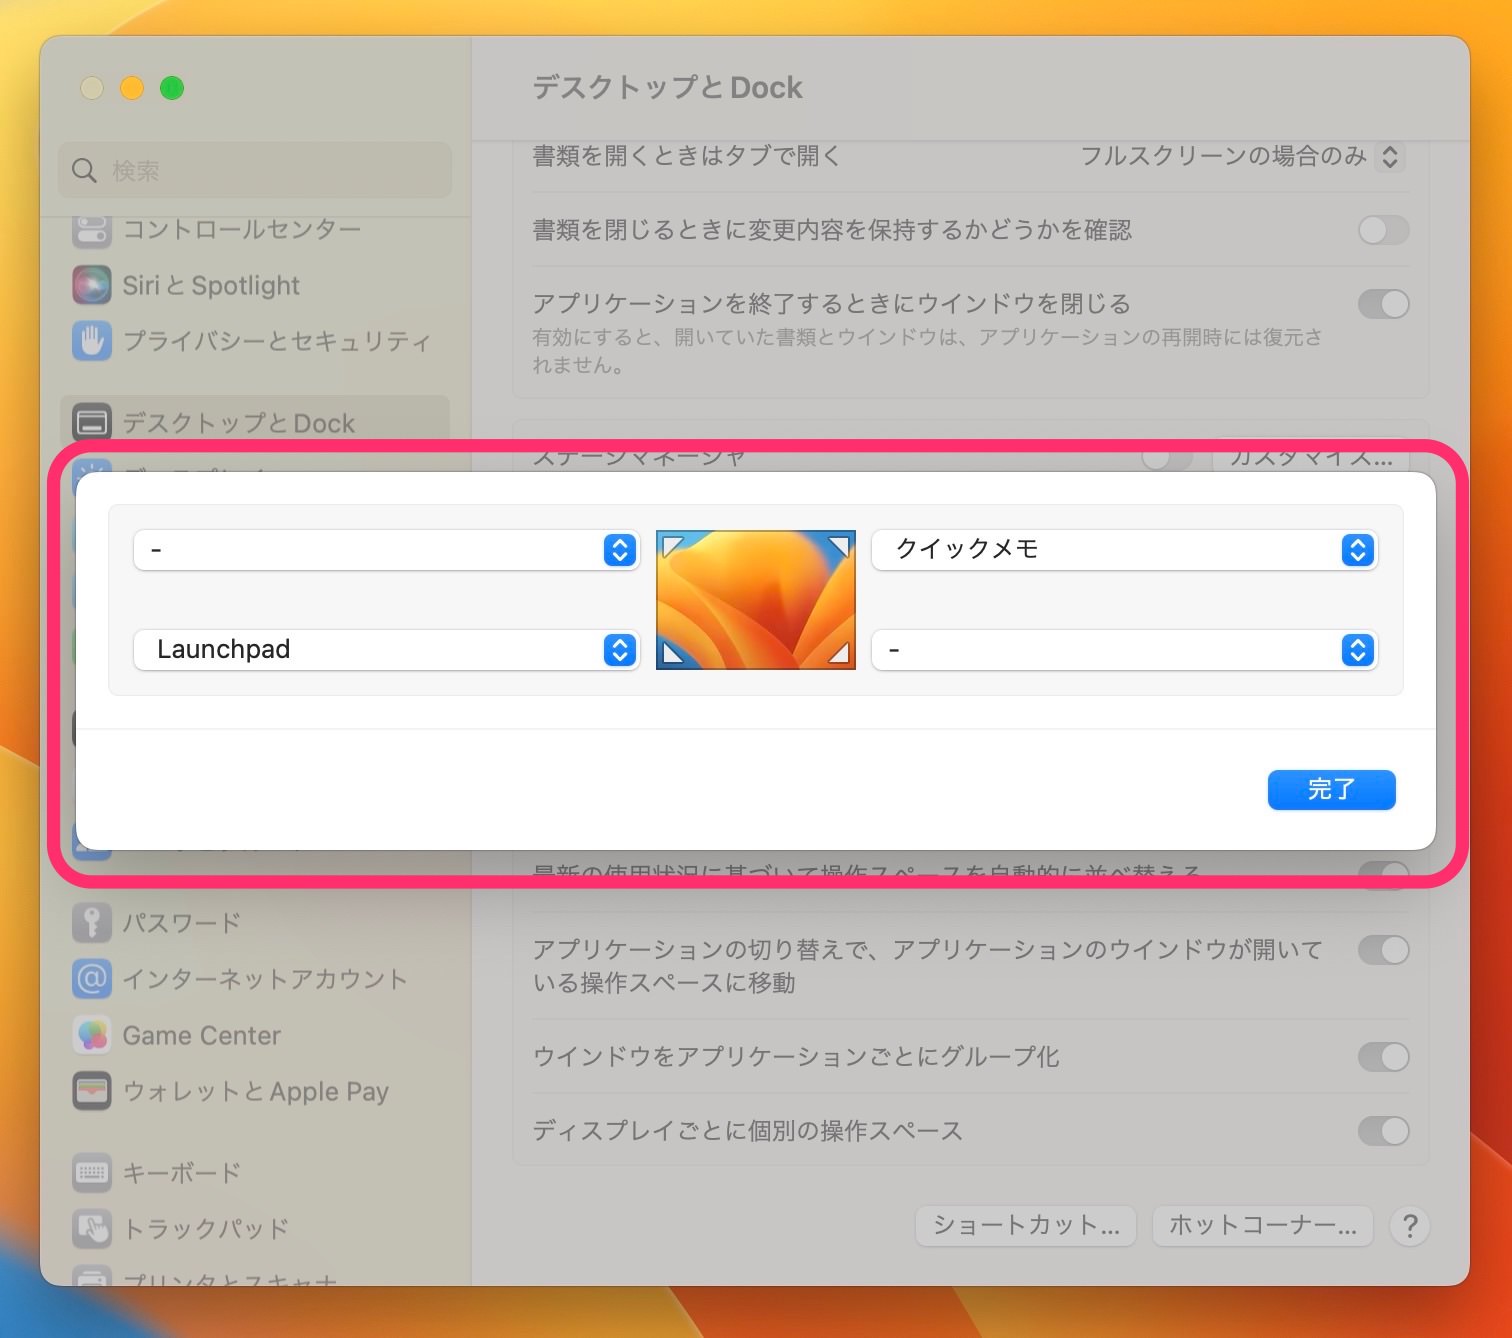Image resolution: width=1512 pixels, height=1338 pixels.
Task: Open the top-left hot corner dropdown
Action: (386, 550)
